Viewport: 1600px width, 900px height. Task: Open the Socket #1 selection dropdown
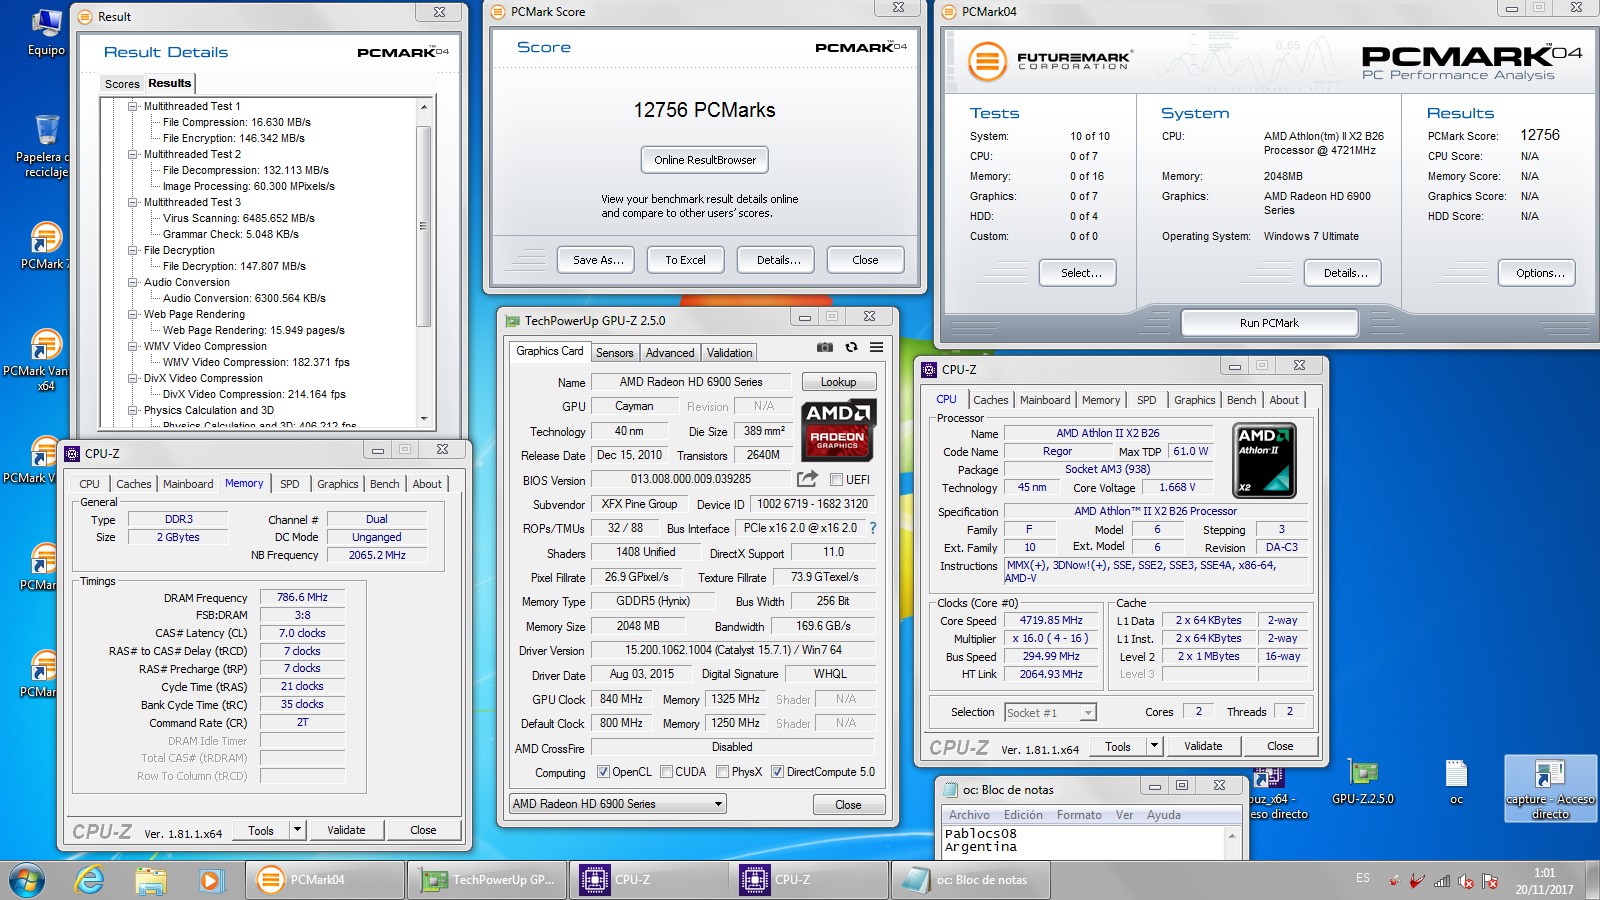[x=1050, y=712]
